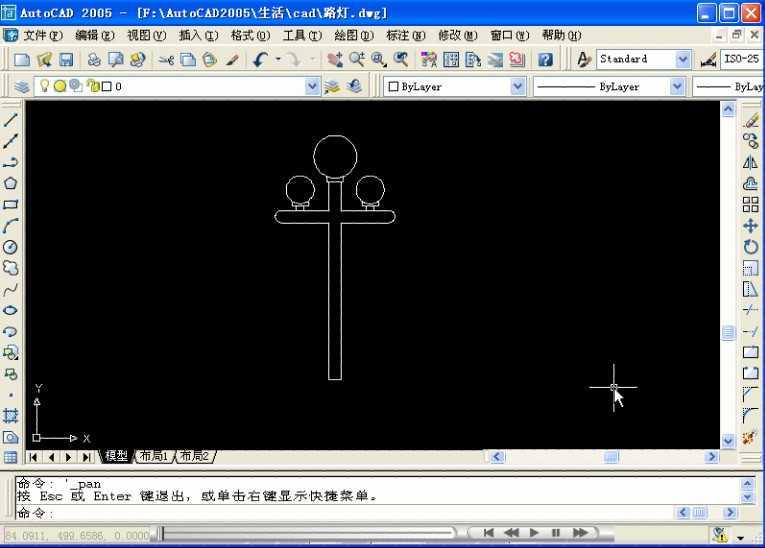This screenshot has height=548, width=765.
Task: Open the Layer Properties Manager icon
Action: coord(22,87)
